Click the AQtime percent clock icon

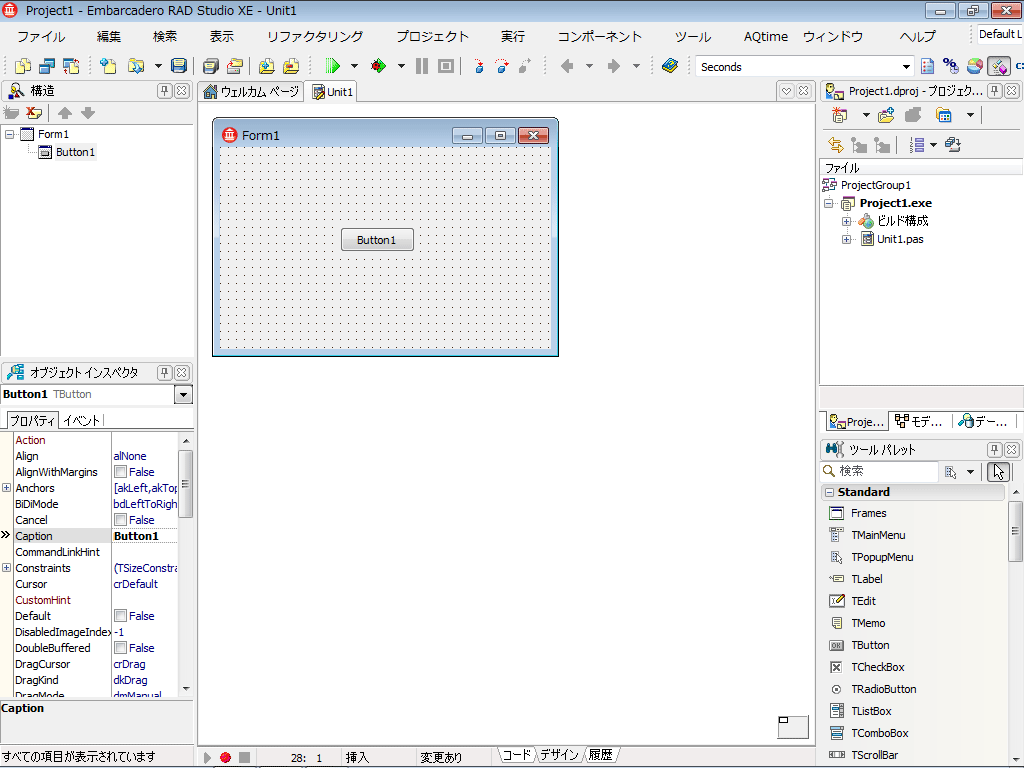[x=951, y=66]
